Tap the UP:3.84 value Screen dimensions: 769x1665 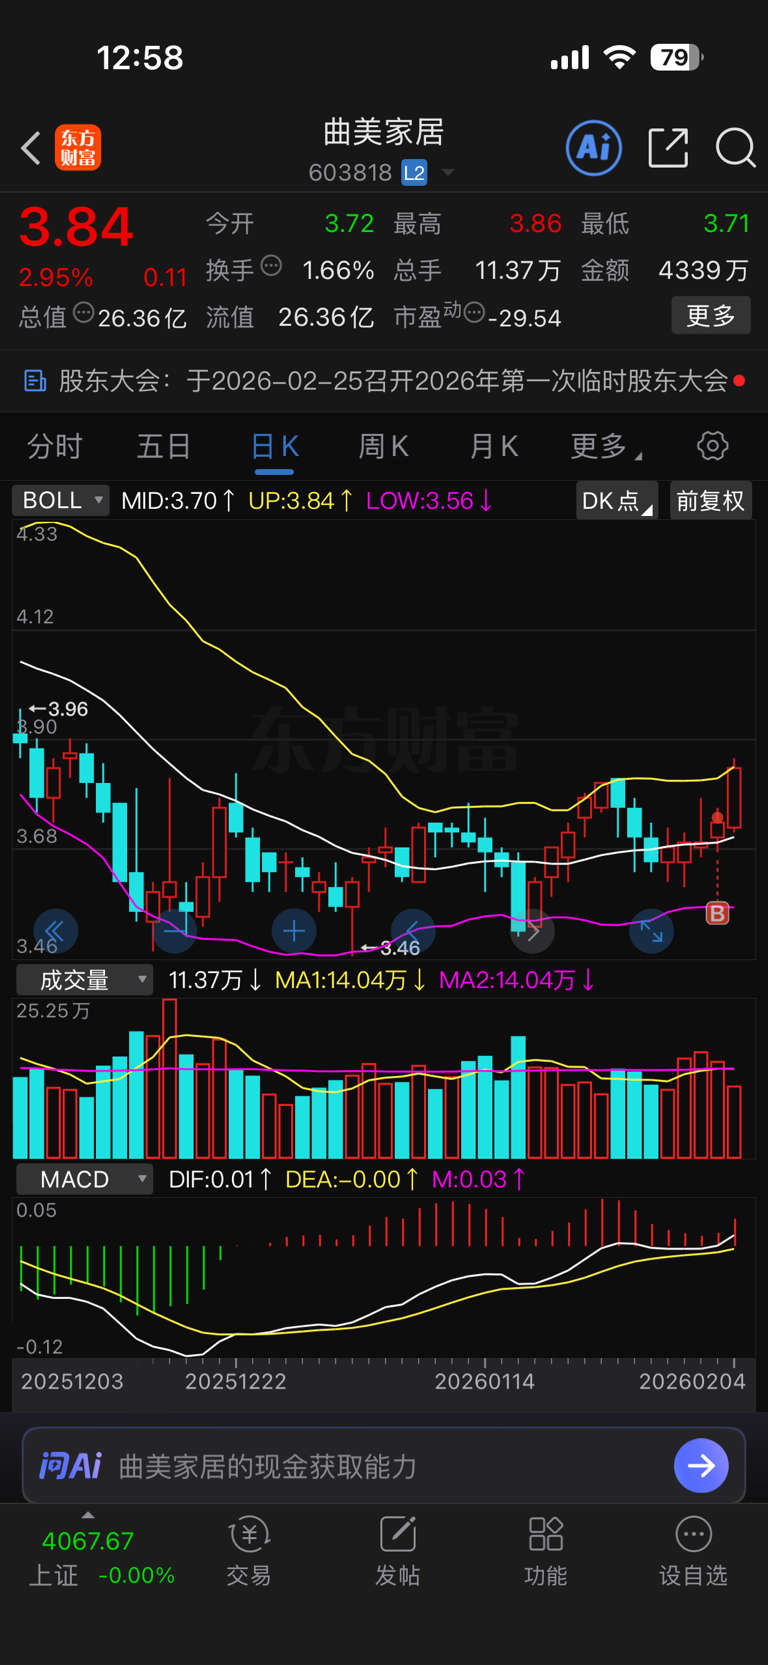300,500
